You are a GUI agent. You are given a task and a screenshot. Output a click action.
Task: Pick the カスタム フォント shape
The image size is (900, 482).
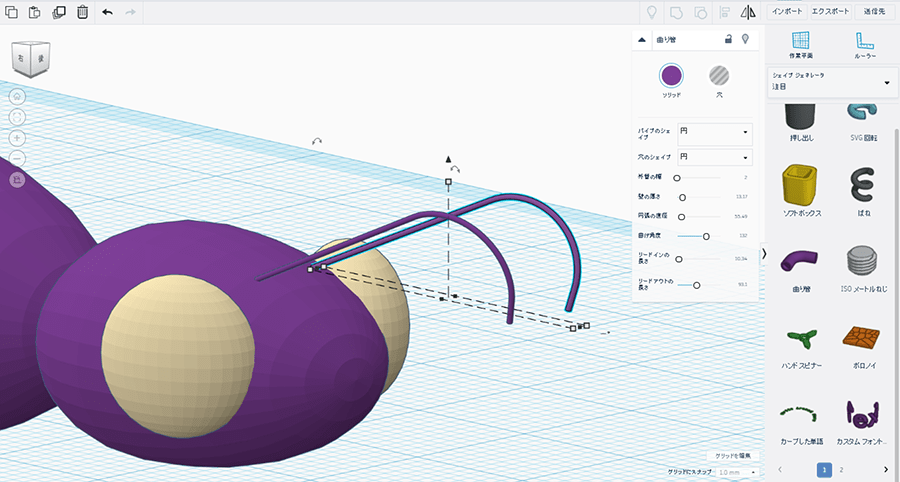tap(862, 422)
